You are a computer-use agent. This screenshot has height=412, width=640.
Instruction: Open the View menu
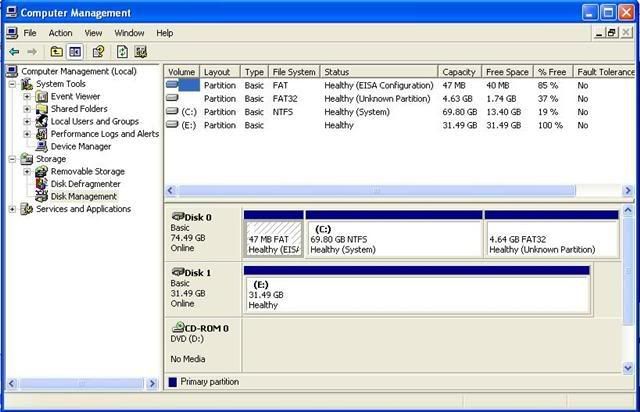pos(93,33)
